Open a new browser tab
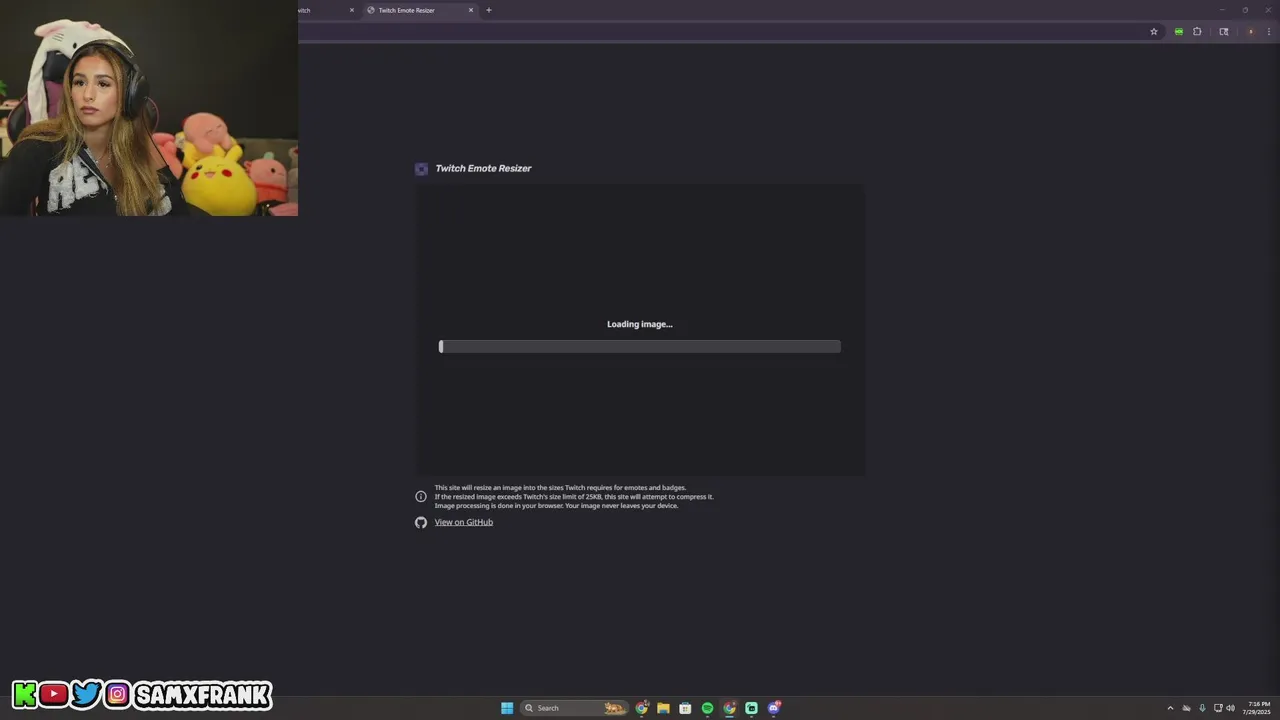1280x720 pixels. [x=489, y=10]
